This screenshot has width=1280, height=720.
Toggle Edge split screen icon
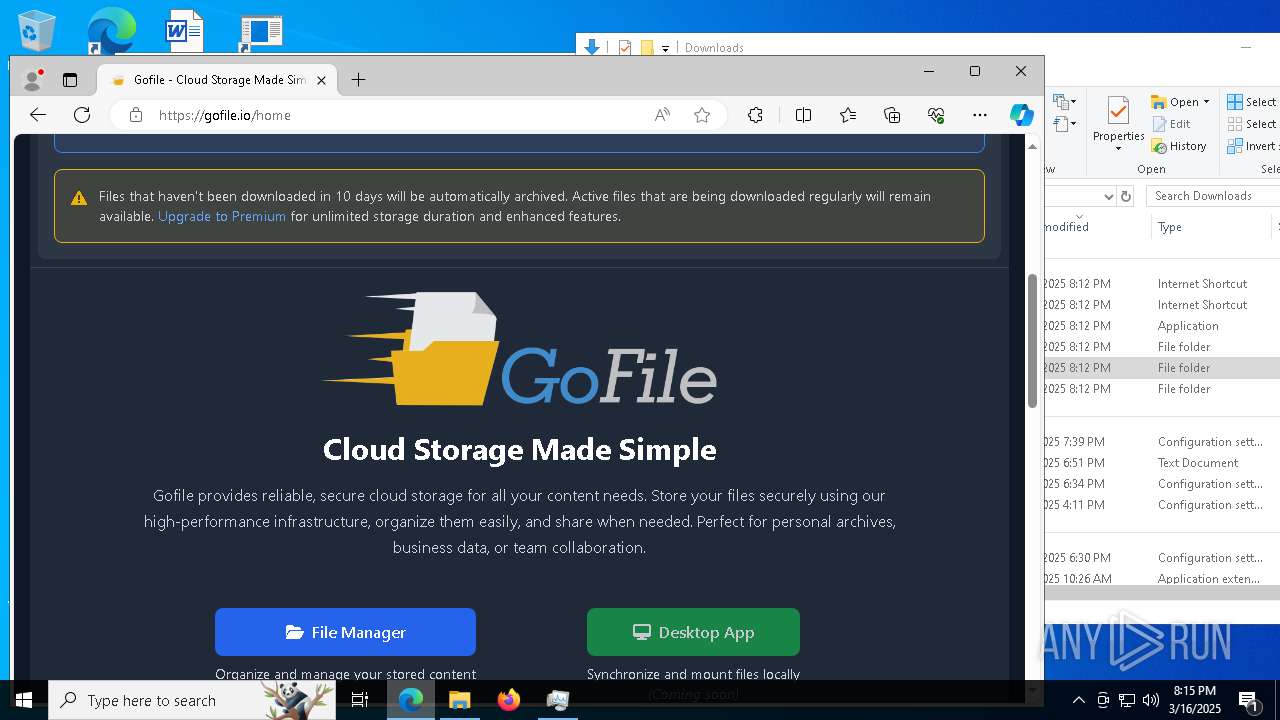click(803, 115)
